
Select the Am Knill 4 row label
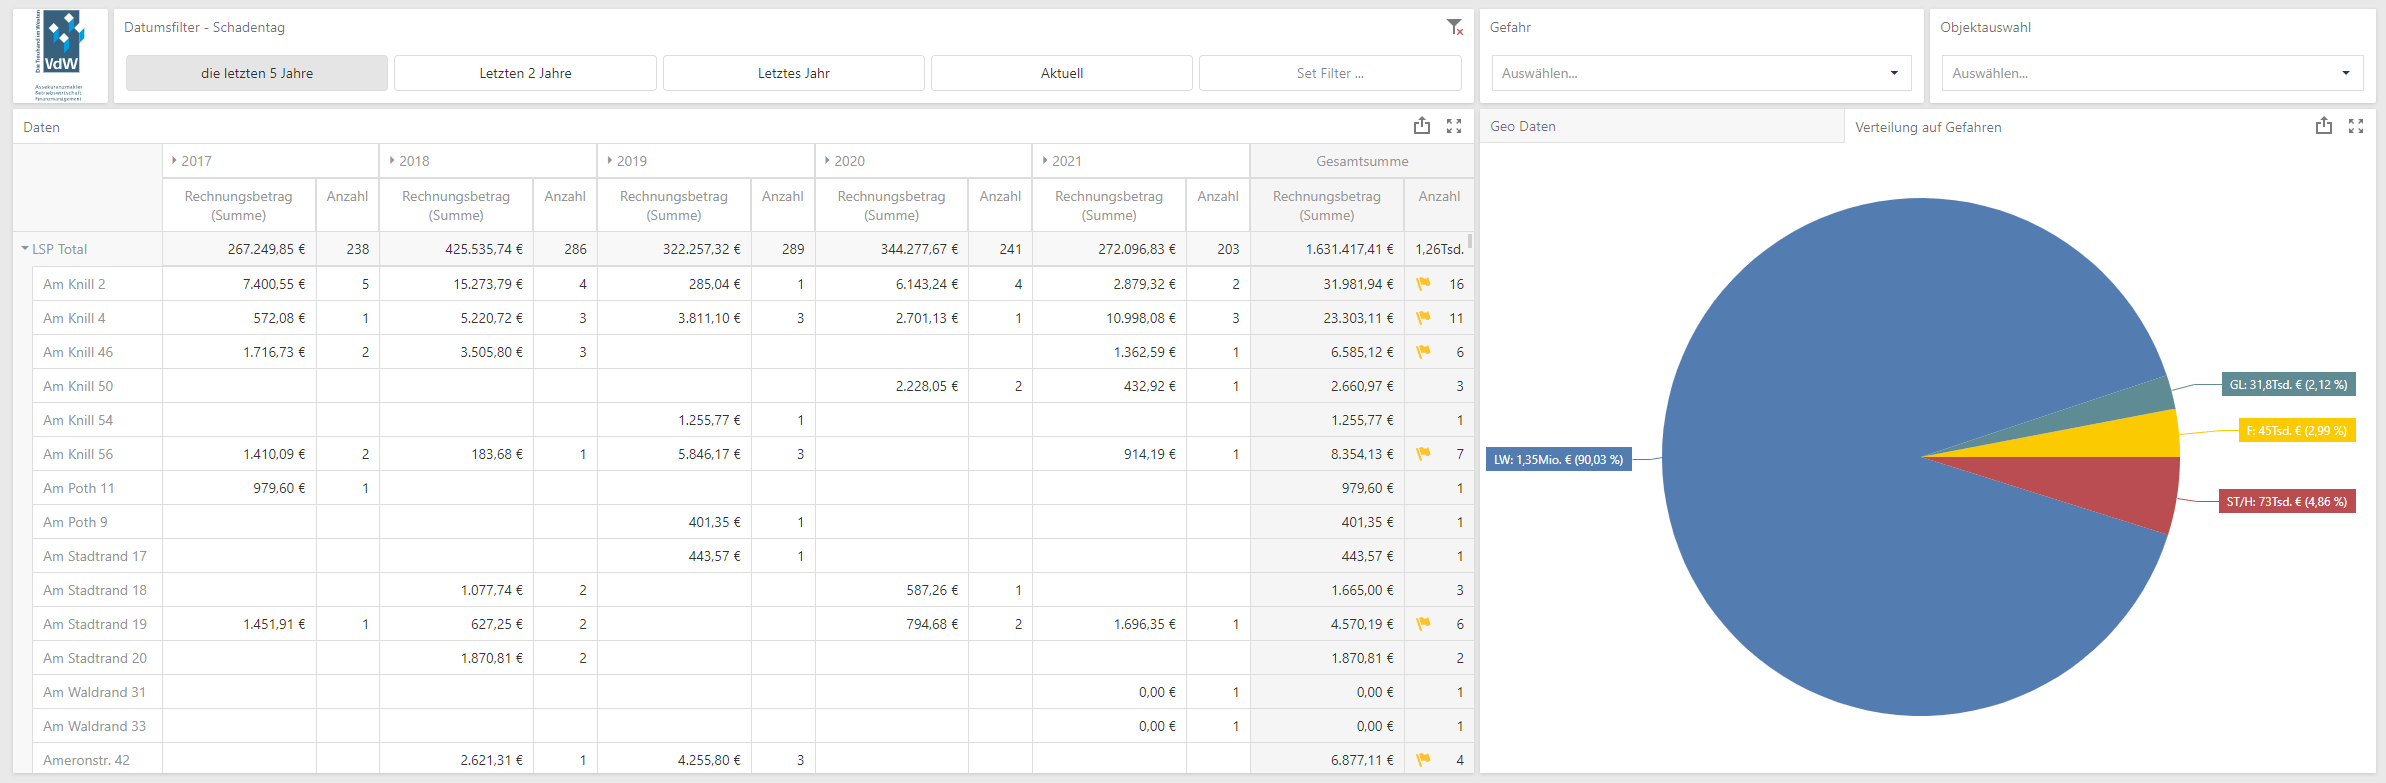74,318
